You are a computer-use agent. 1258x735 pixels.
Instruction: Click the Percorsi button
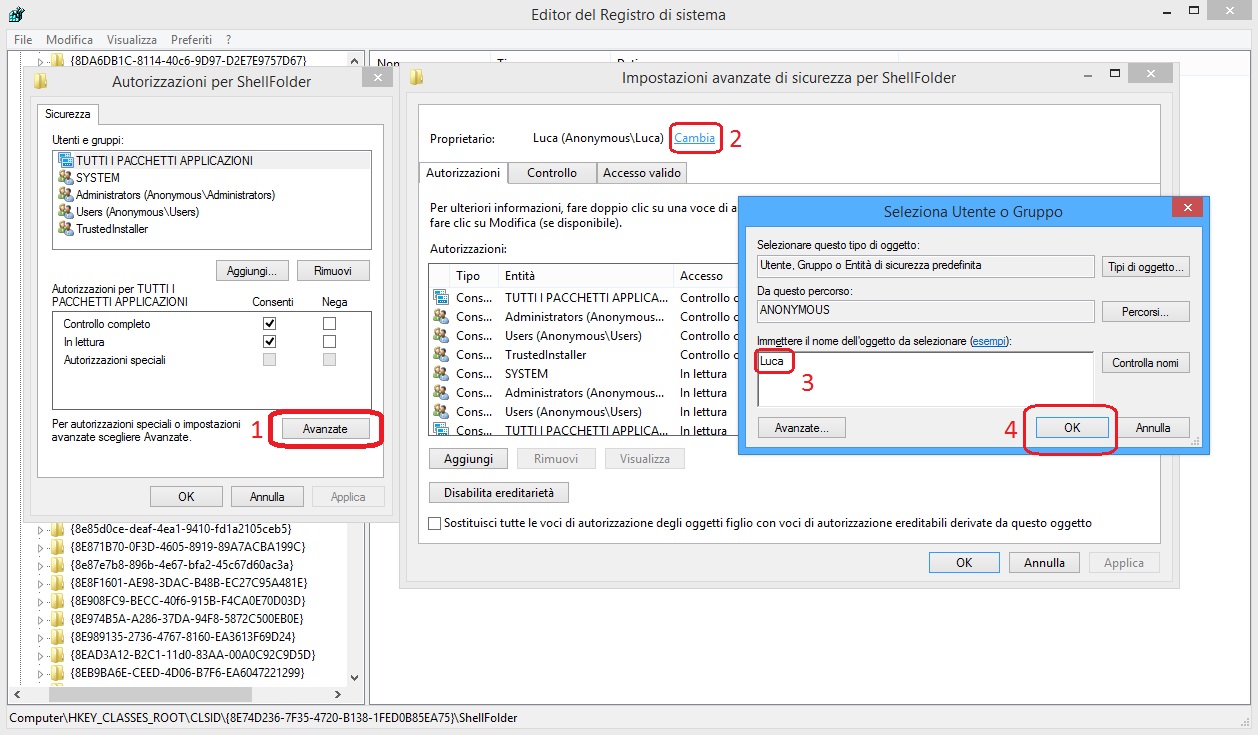(x=1146, y=312)
